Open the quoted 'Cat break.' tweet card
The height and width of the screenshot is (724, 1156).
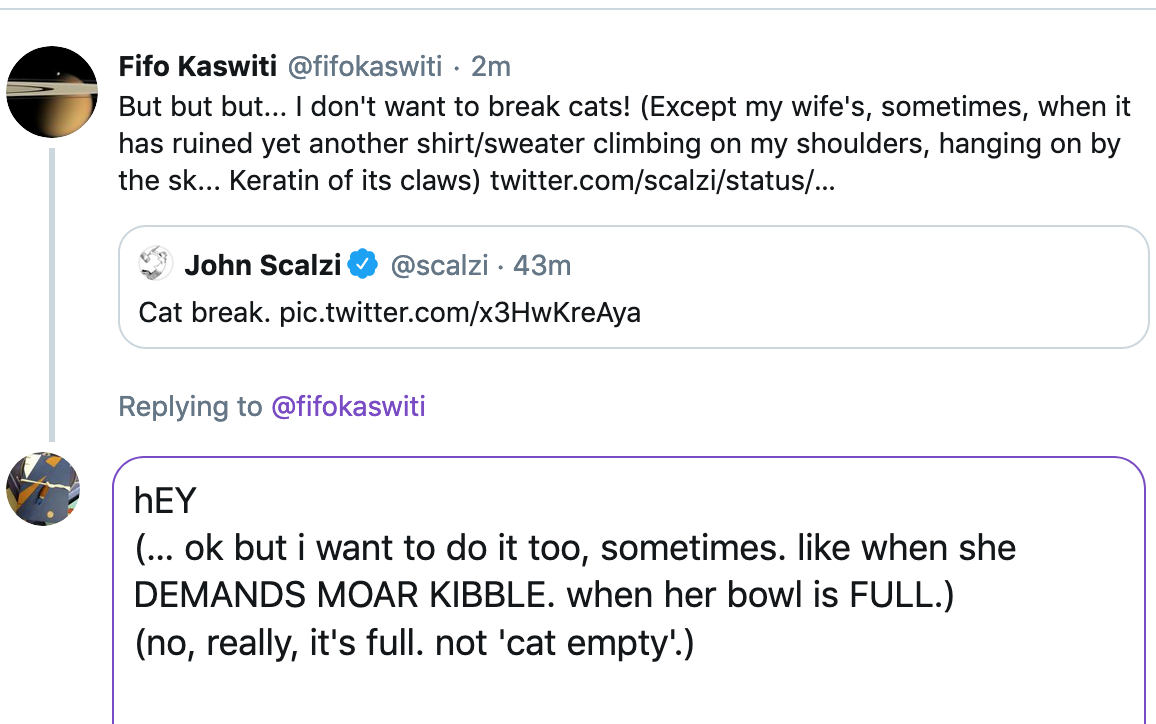pyautogui.click(x=633, y=287)
